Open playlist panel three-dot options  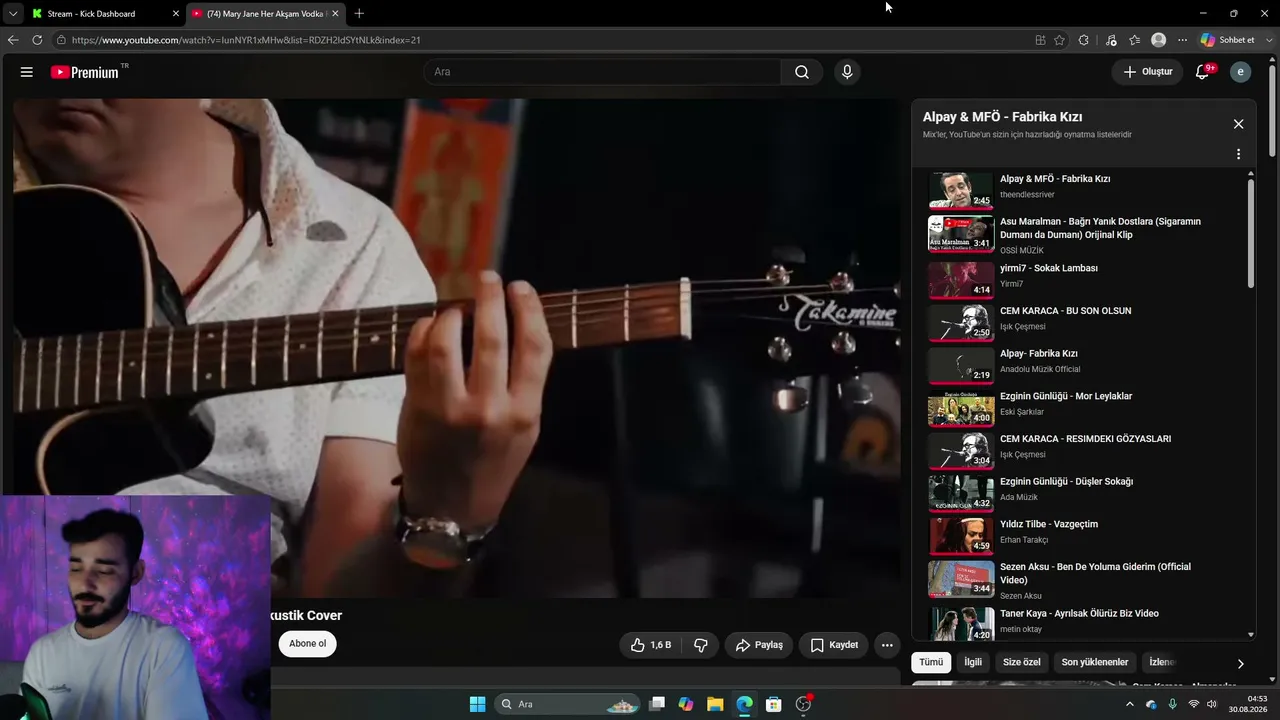coord(1238,154)
